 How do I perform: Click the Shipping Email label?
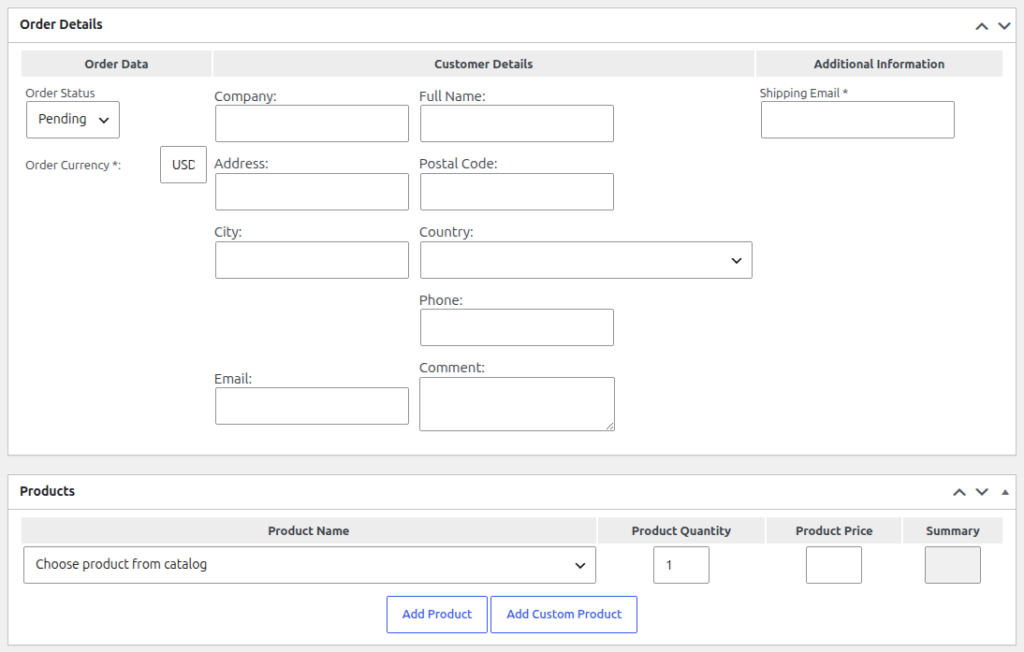(803, 93)
